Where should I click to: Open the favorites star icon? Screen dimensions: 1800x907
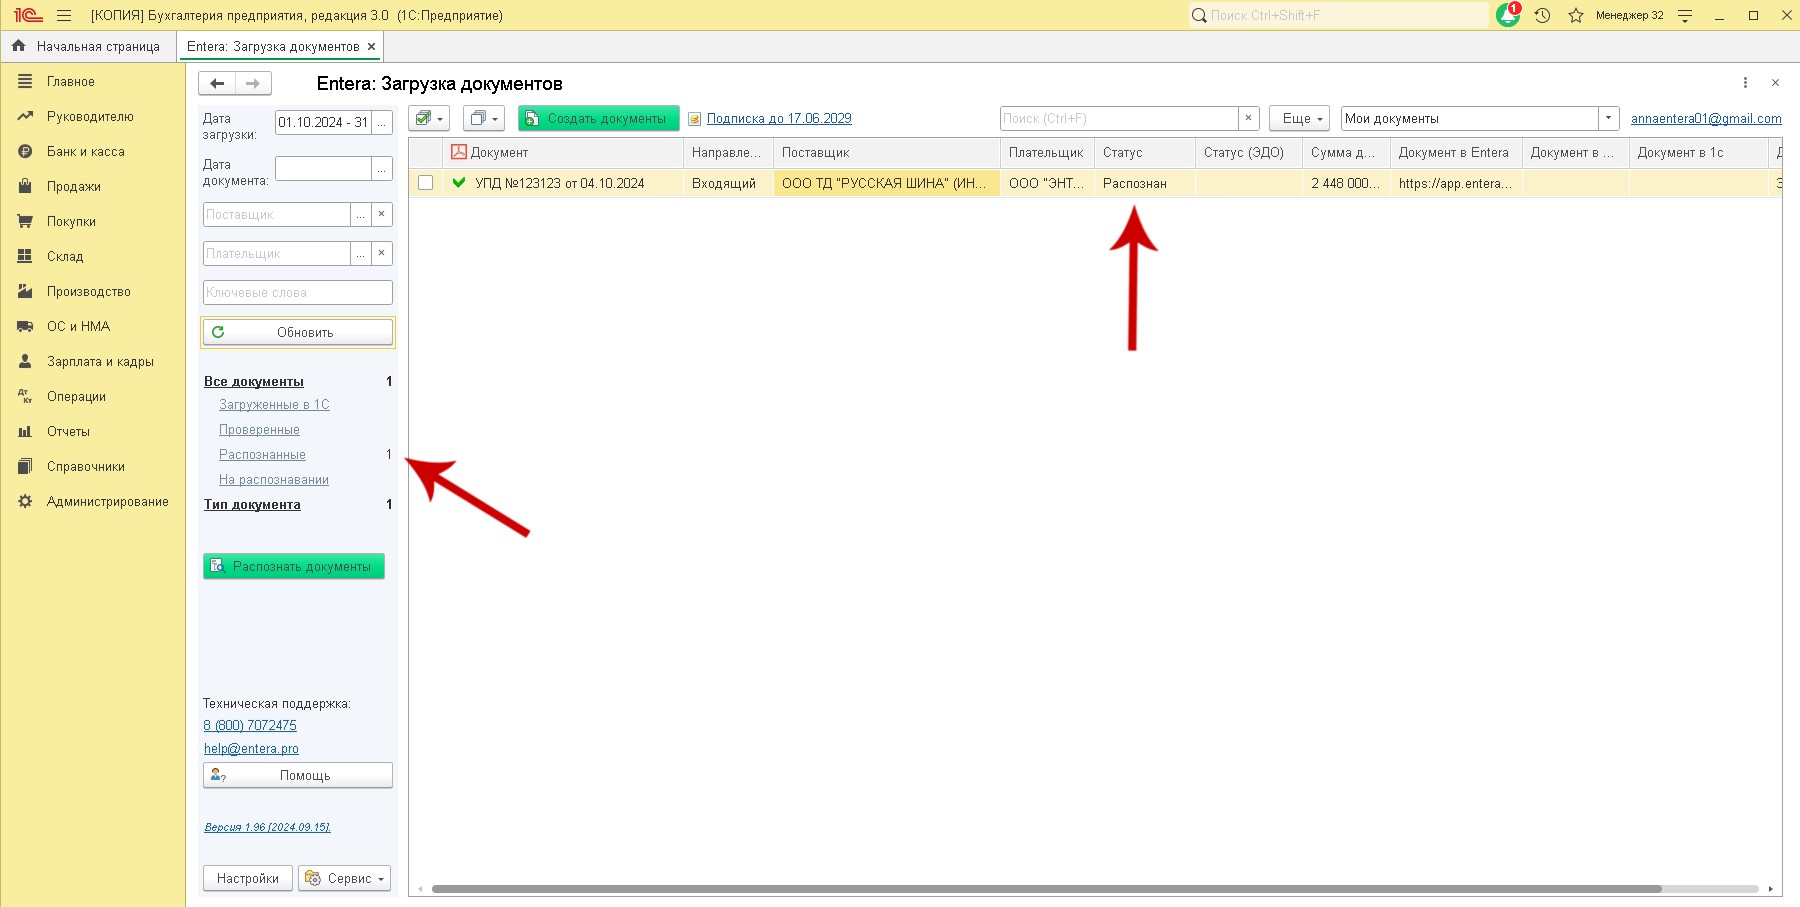pos(1576,15)
